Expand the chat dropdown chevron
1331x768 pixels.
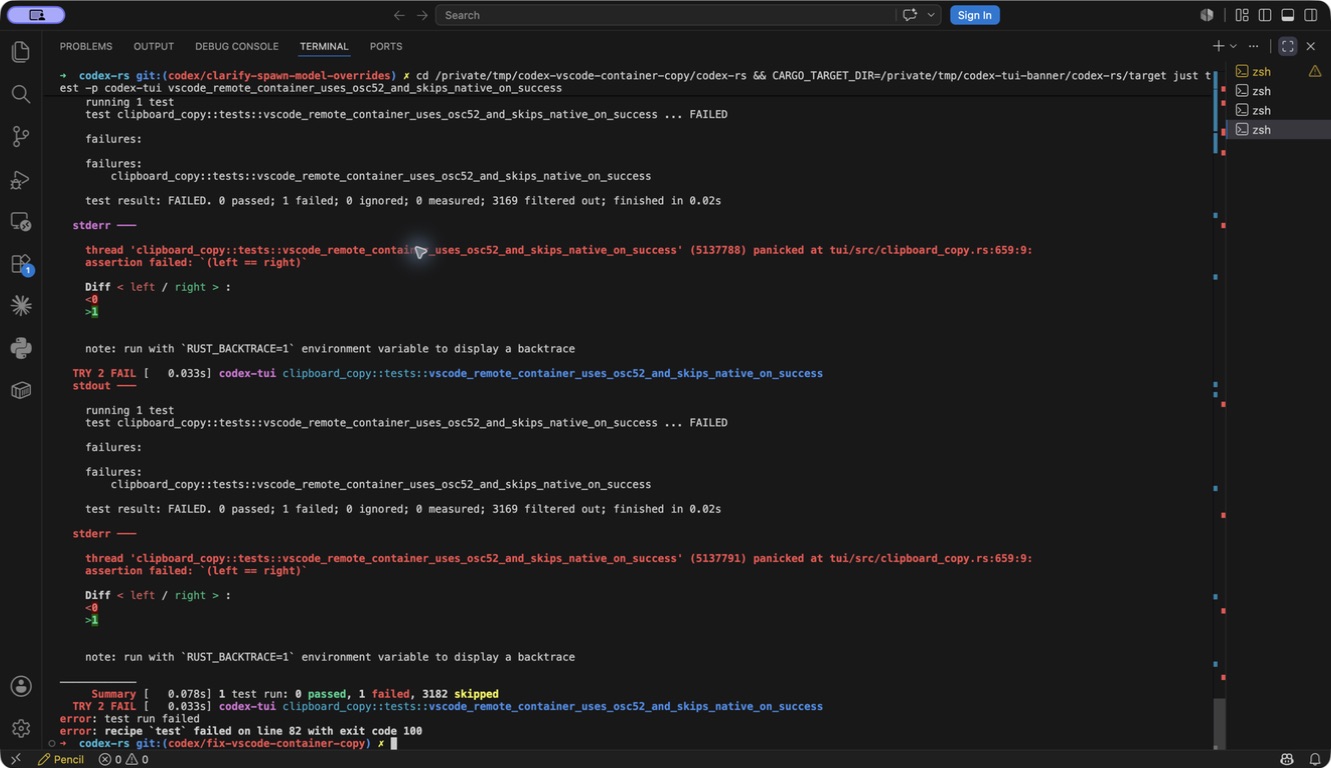931,15
